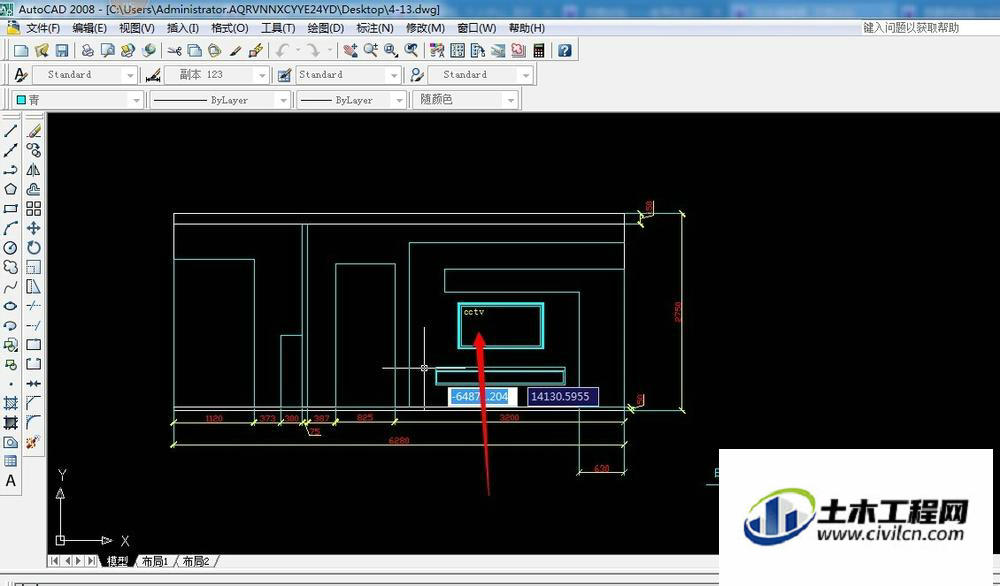Click the dynamic input field showing 14130.5955
The image size is (1000, 586).
click(x=562, y=397)
